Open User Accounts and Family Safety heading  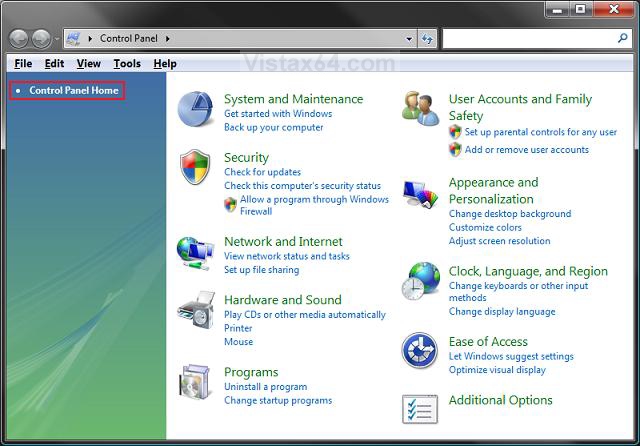point(520,107)
